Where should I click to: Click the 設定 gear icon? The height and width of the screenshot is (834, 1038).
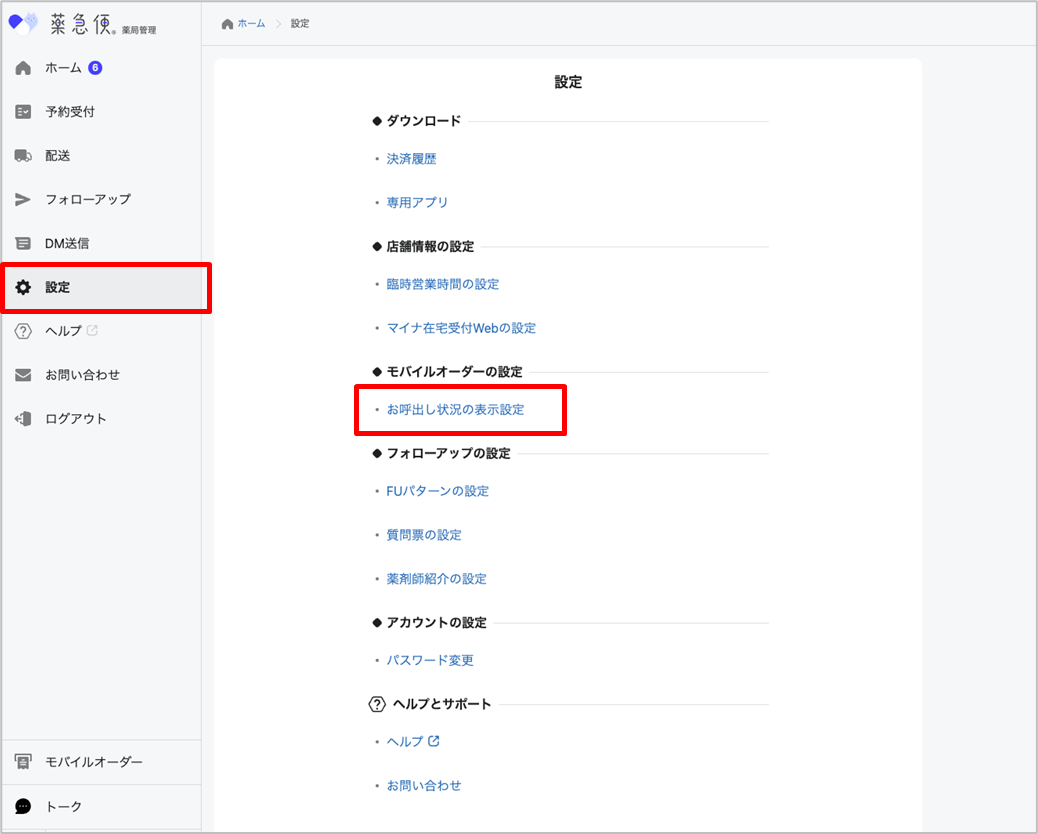23,287
